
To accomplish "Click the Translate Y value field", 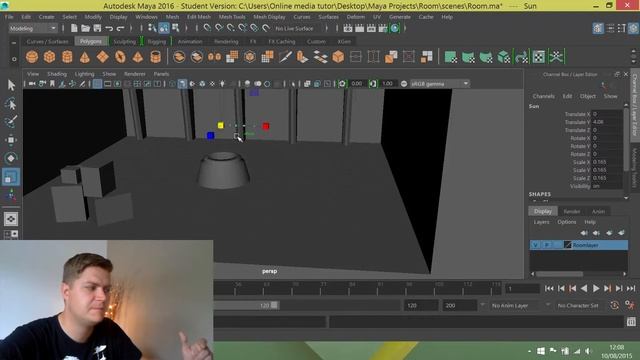I will (606, 122).
